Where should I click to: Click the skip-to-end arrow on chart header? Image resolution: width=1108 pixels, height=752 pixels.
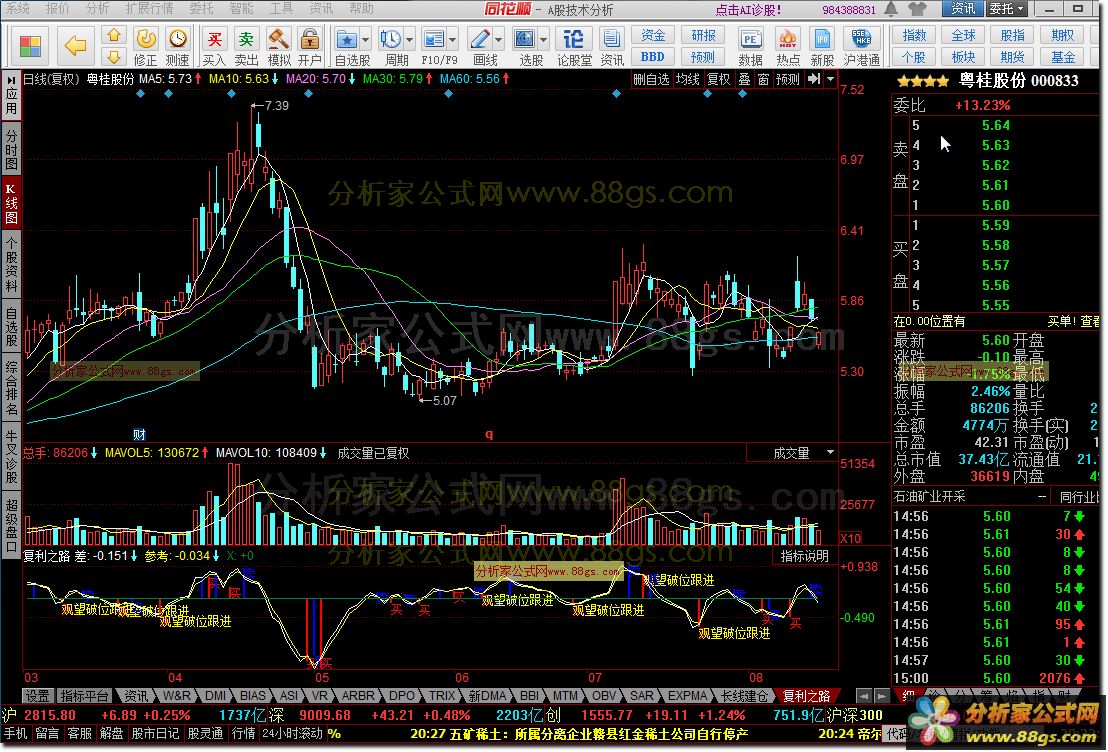(x=814, y=79)
